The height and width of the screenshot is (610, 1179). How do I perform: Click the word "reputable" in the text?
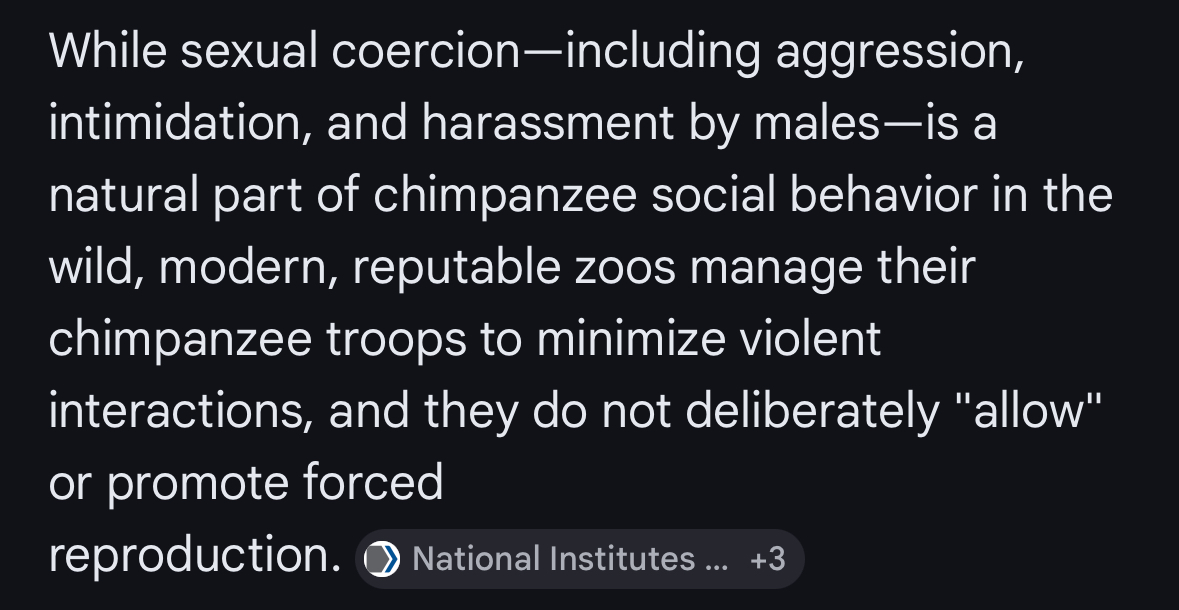click(x=456, y=270)
